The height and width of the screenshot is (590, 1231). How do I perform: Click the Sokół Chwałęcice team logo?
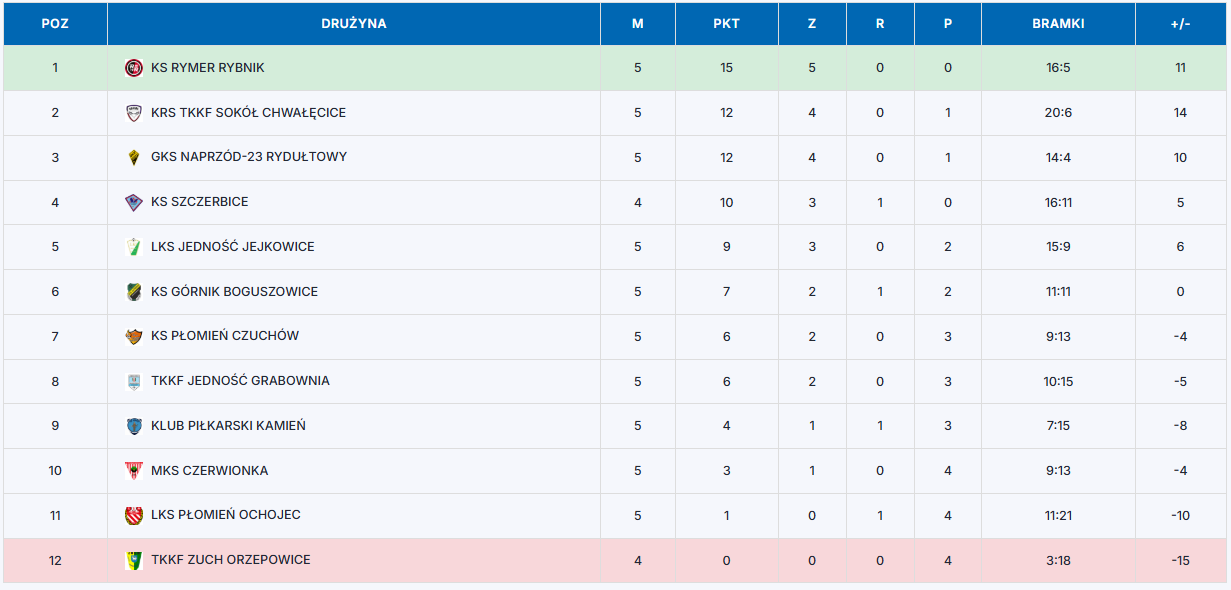[134, 113]
